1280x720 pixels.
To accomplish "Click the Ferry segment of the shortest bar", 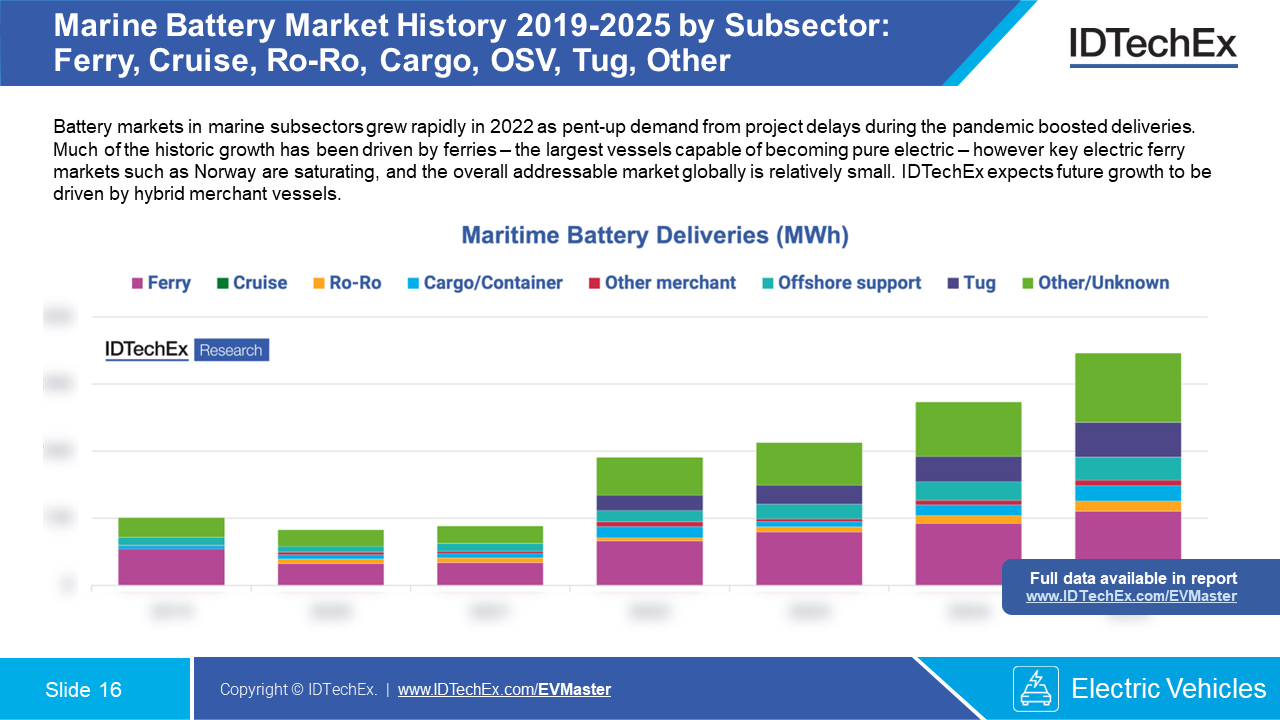I will point(331,574).
